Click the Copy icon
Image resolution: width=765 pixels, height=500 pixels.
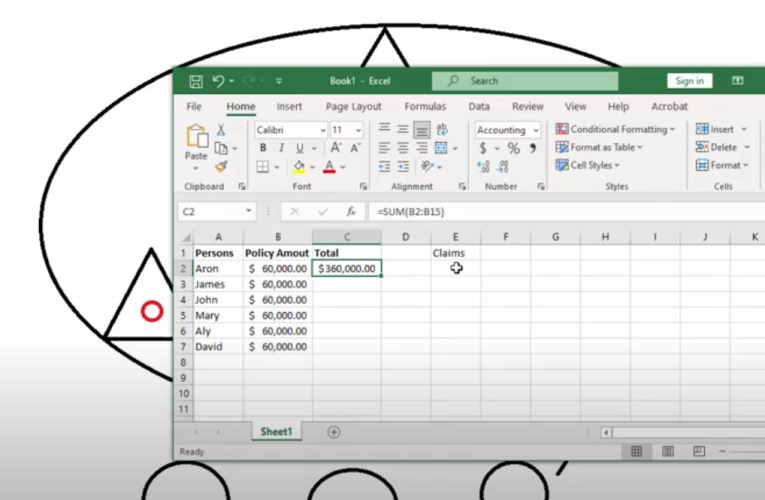(x=221, y=148)
